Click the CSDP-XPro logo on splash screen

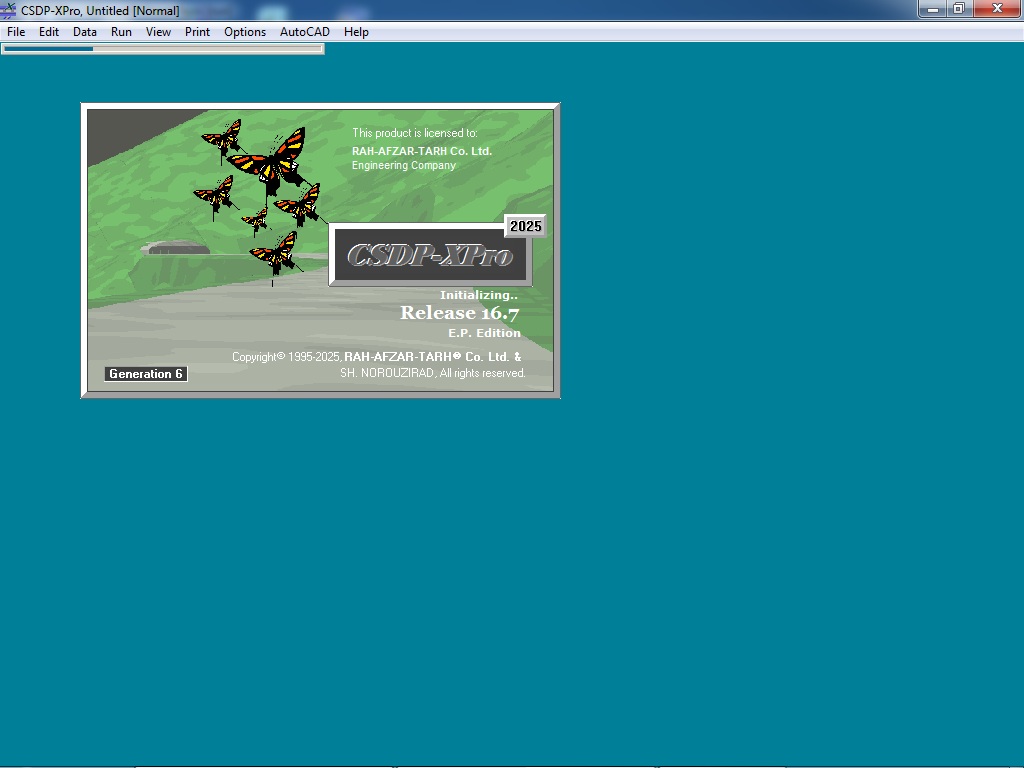pyautogui.click(x=430, y=255)
